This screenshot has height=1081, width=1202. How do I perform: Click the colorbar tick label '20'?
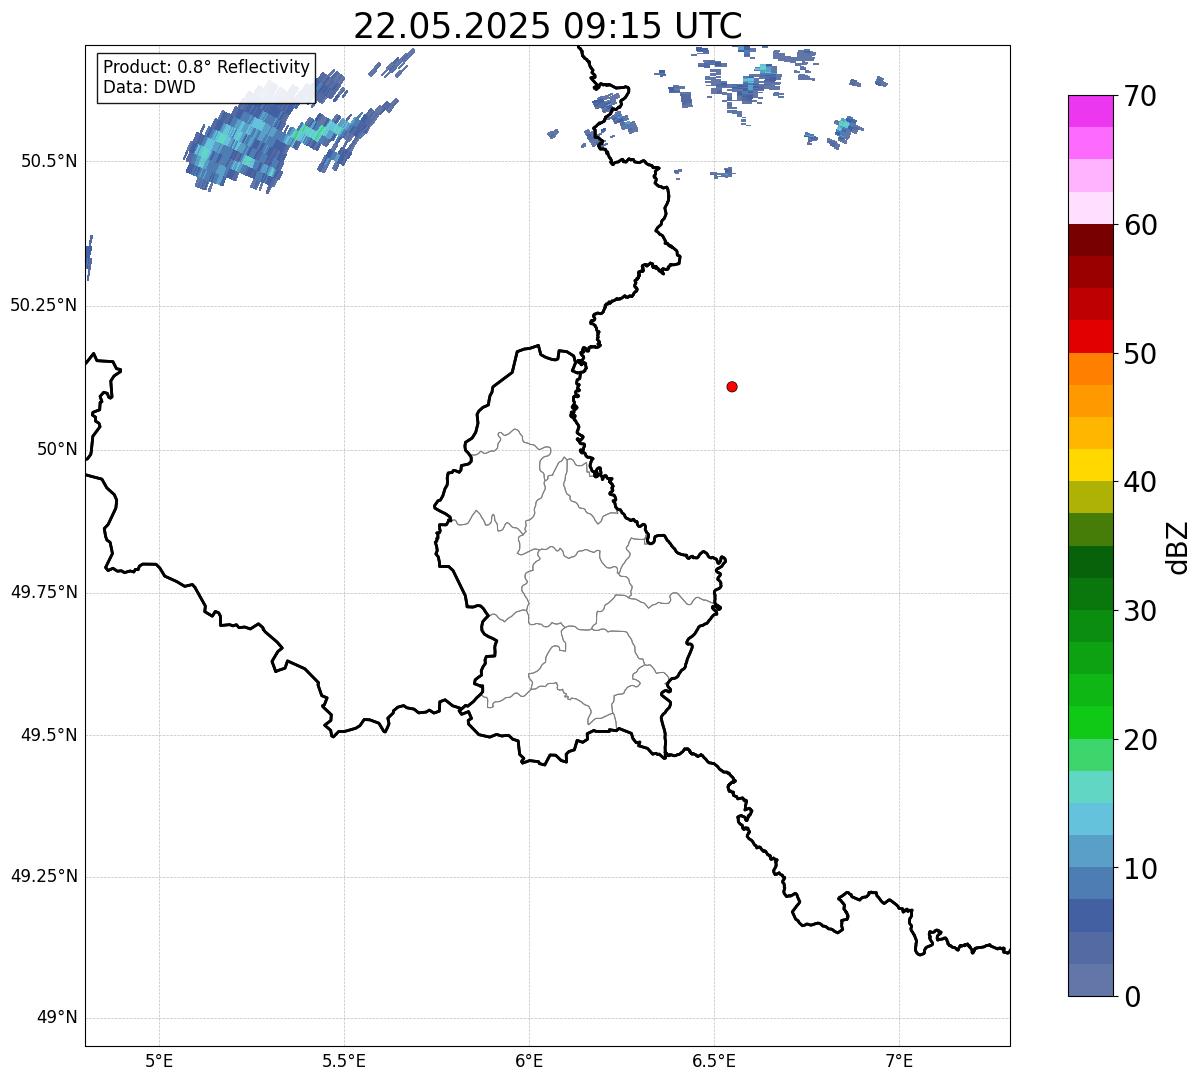1140,740
